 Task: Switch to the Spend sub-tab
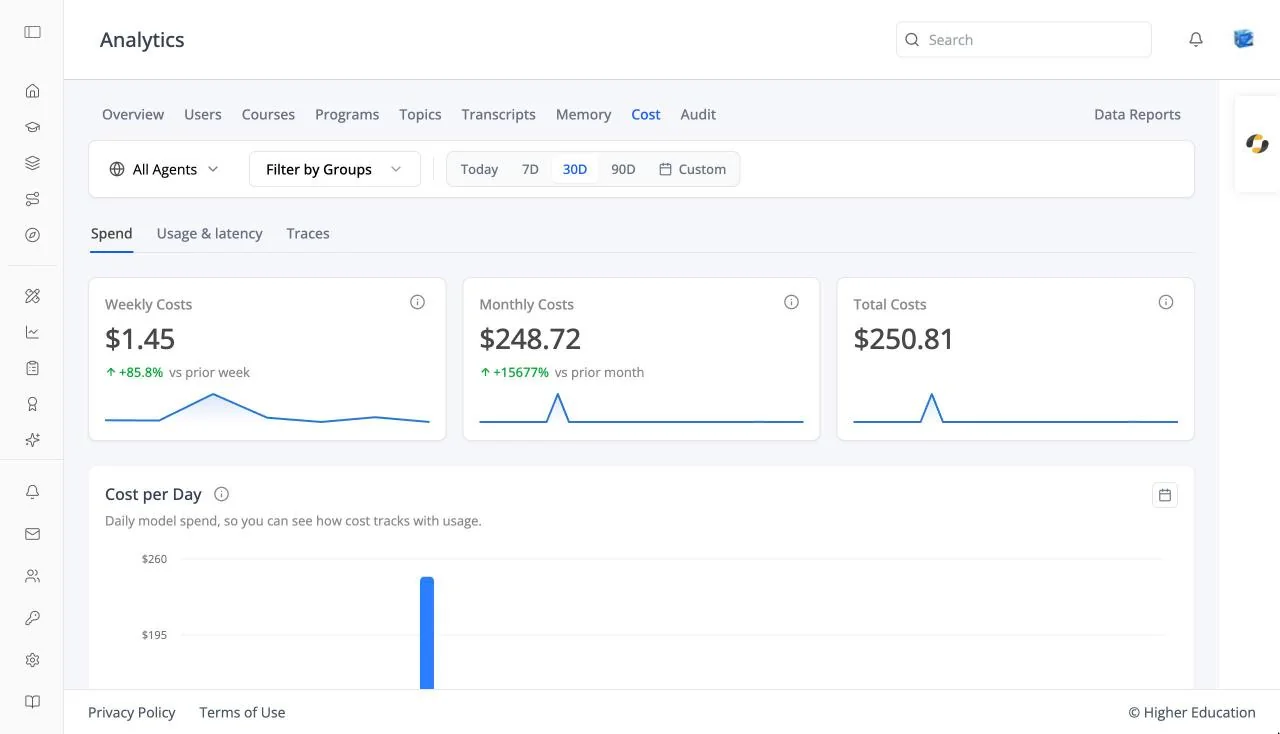click(111, 233)
